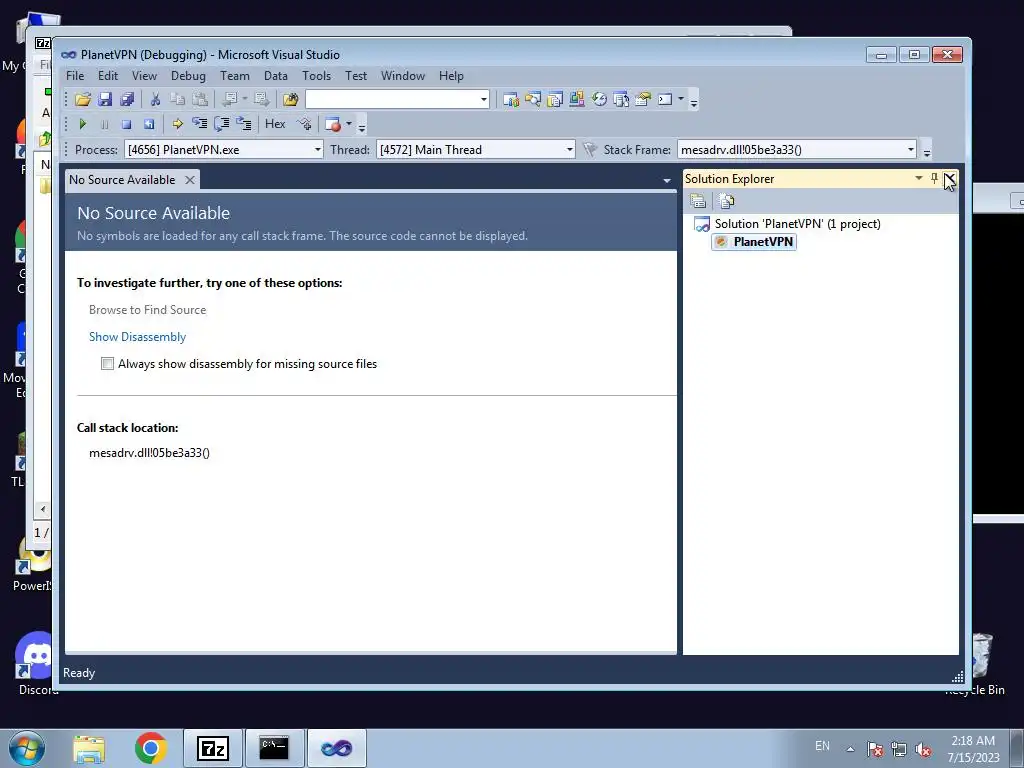Click the Breakpoints window icon
Viewport: 1024px width, 768px height.
tap(332, 124)
